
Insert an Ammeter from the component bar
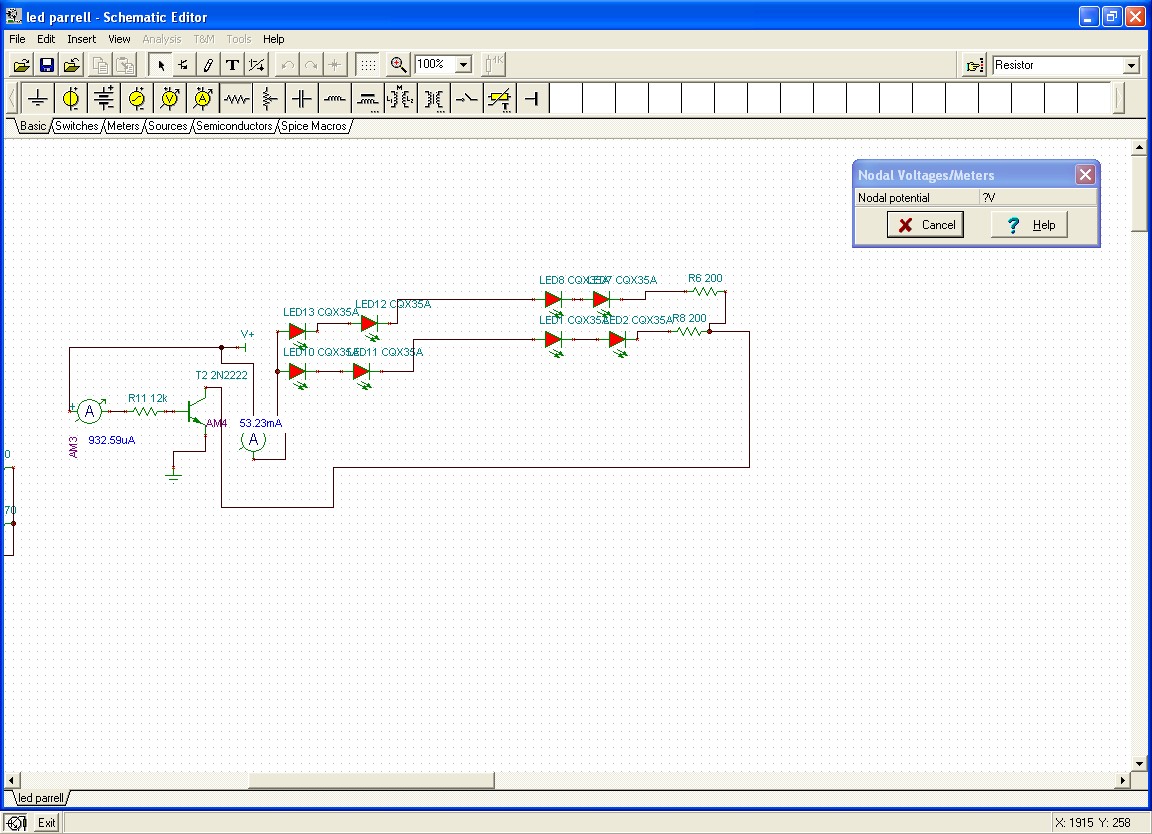click(x=203, y=98)
